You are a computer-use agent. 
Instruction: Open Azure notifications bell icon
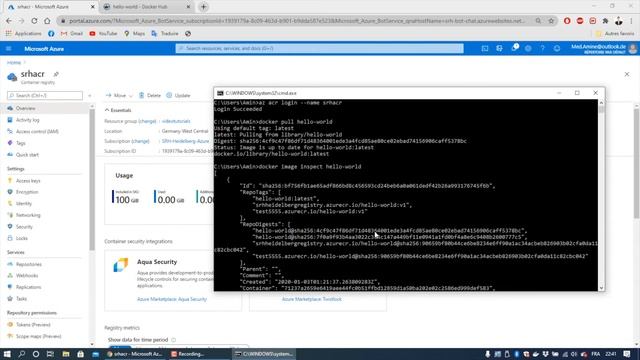click(514, 49)
